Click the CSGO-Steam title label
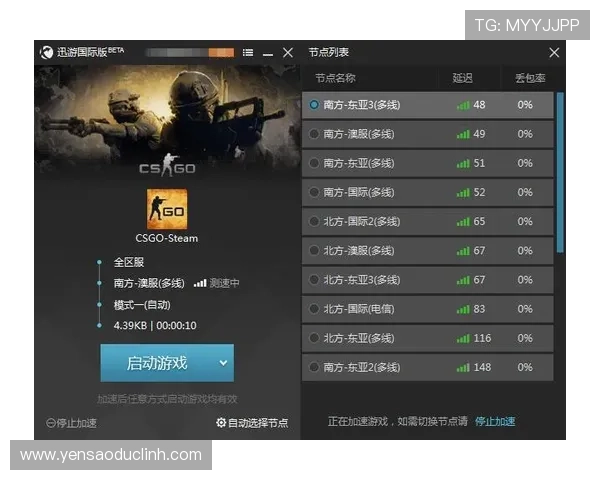Screen dimensions: 600x480 pos(167,238)
